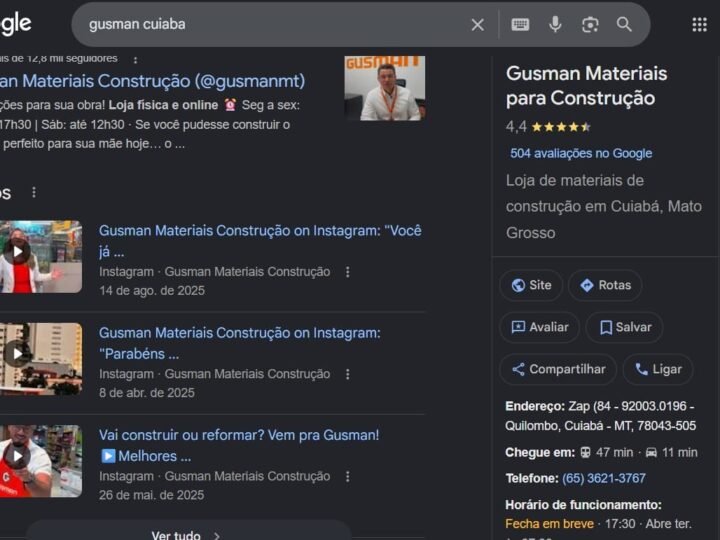Screen dimensions: 720x540
Task: Click the date '14 de ago. de 2025'
Action: pos(152,291)
